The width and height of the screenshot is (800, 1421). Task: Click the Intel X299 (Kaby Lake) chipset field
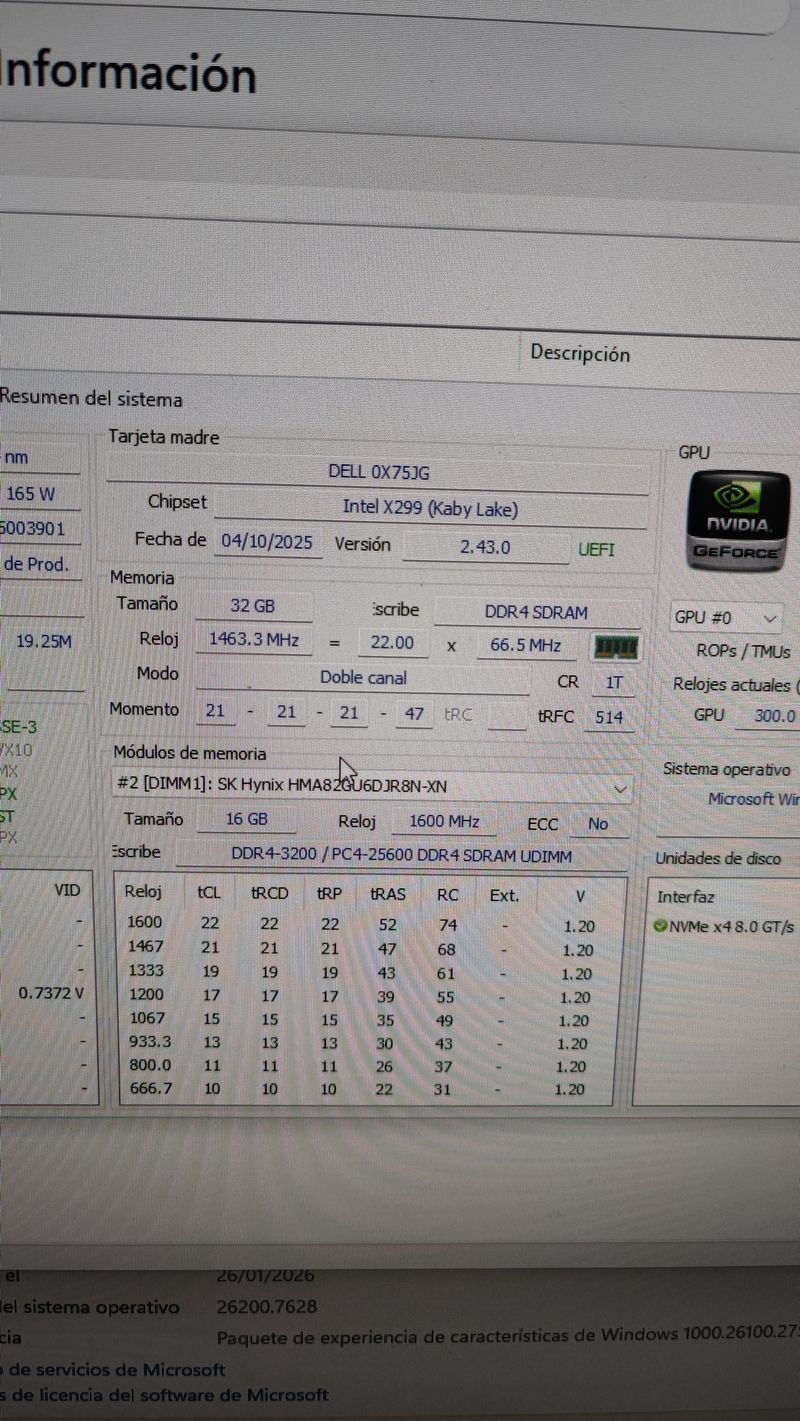[430, 508]
